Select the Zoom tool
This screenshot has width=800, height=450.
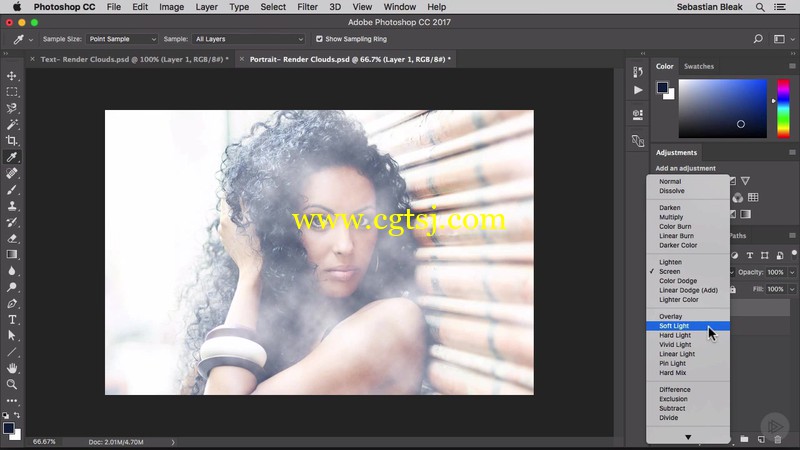(x=12, y=384)
